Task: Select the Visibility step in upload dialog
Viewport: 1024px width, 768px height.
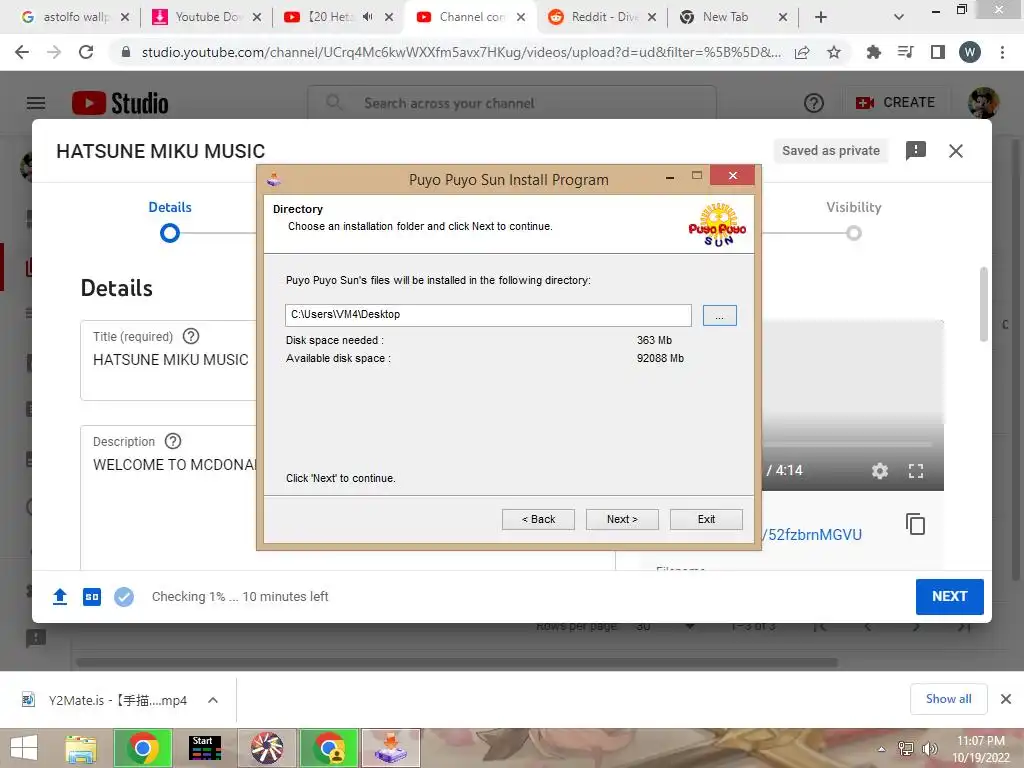Action: tap(854, 221)
